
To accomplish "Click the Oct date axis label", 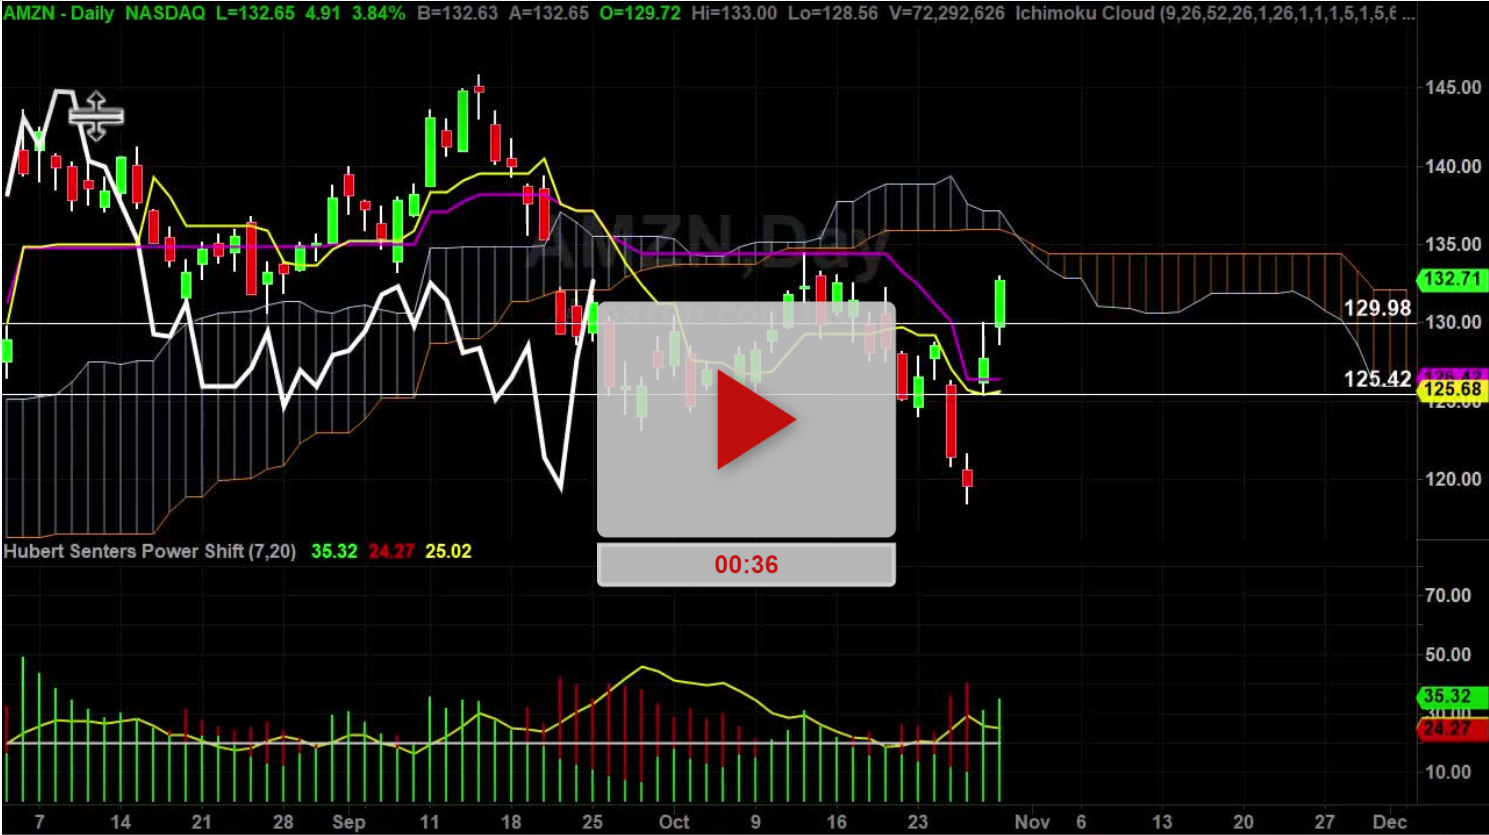I will 674,822.
